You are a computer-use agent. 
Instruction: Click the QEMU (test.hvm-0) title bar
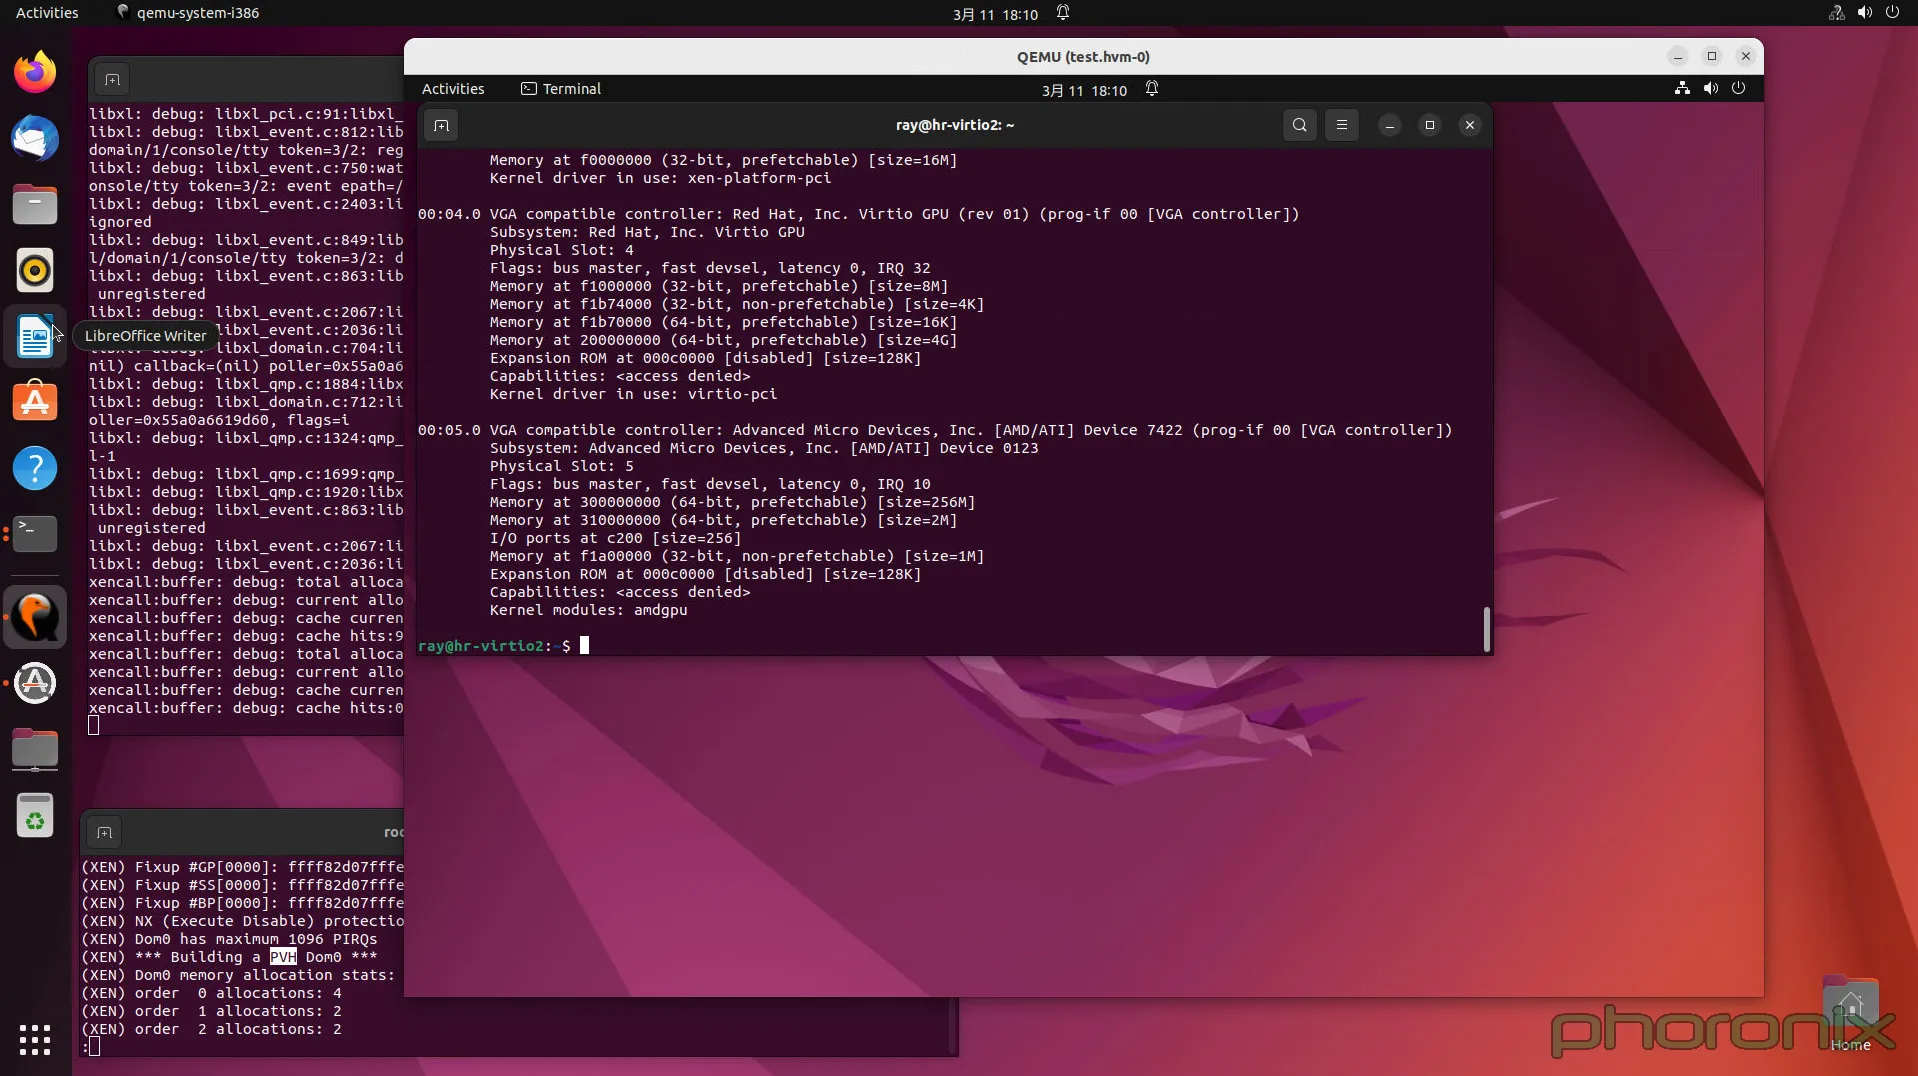[x=1083, y=57]
